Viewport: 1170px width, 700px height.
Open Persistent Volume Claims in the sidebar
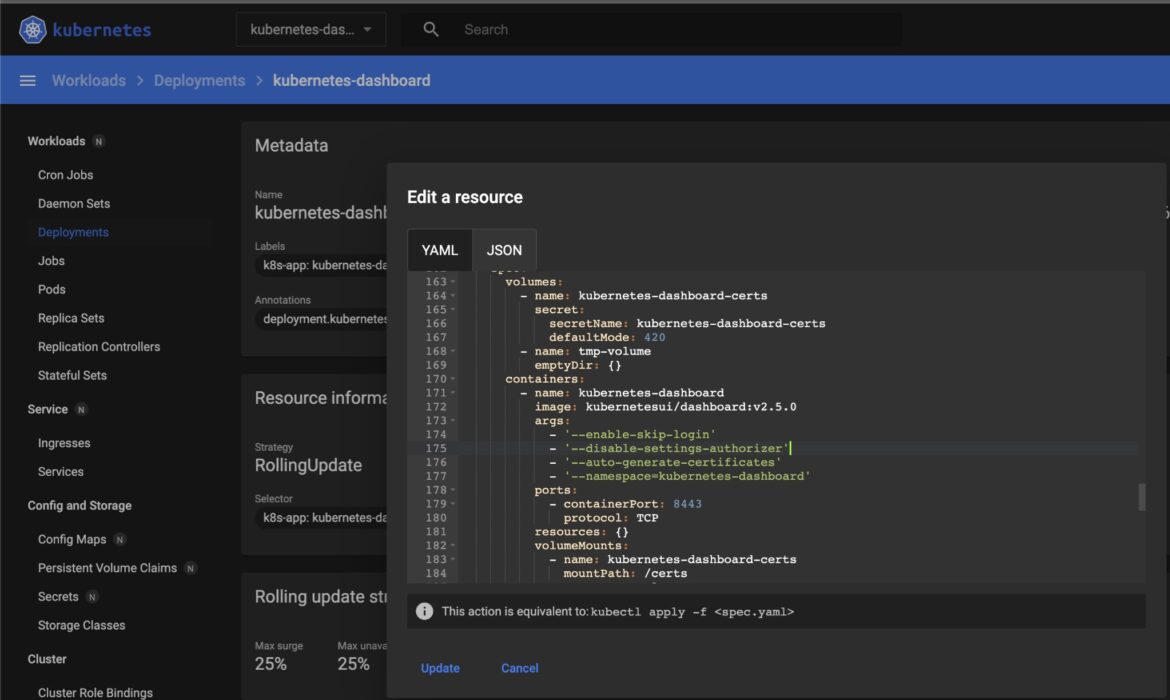pos(107,568)
